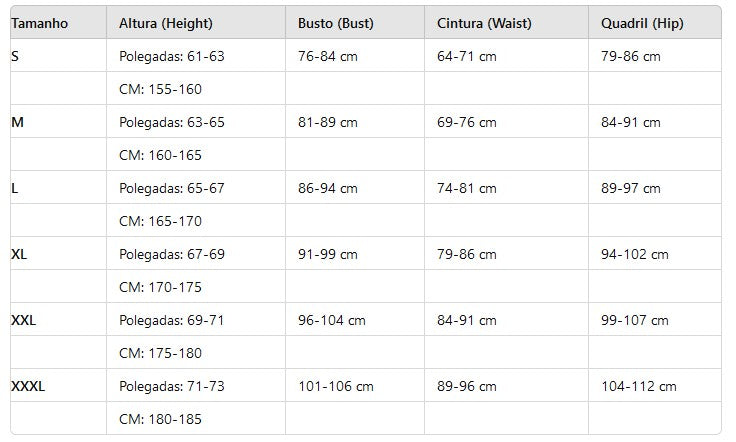Click the 104-112 cm hip value
This screenshot has height=442, width=736.
pyautogui.click(x=639, y=387)
